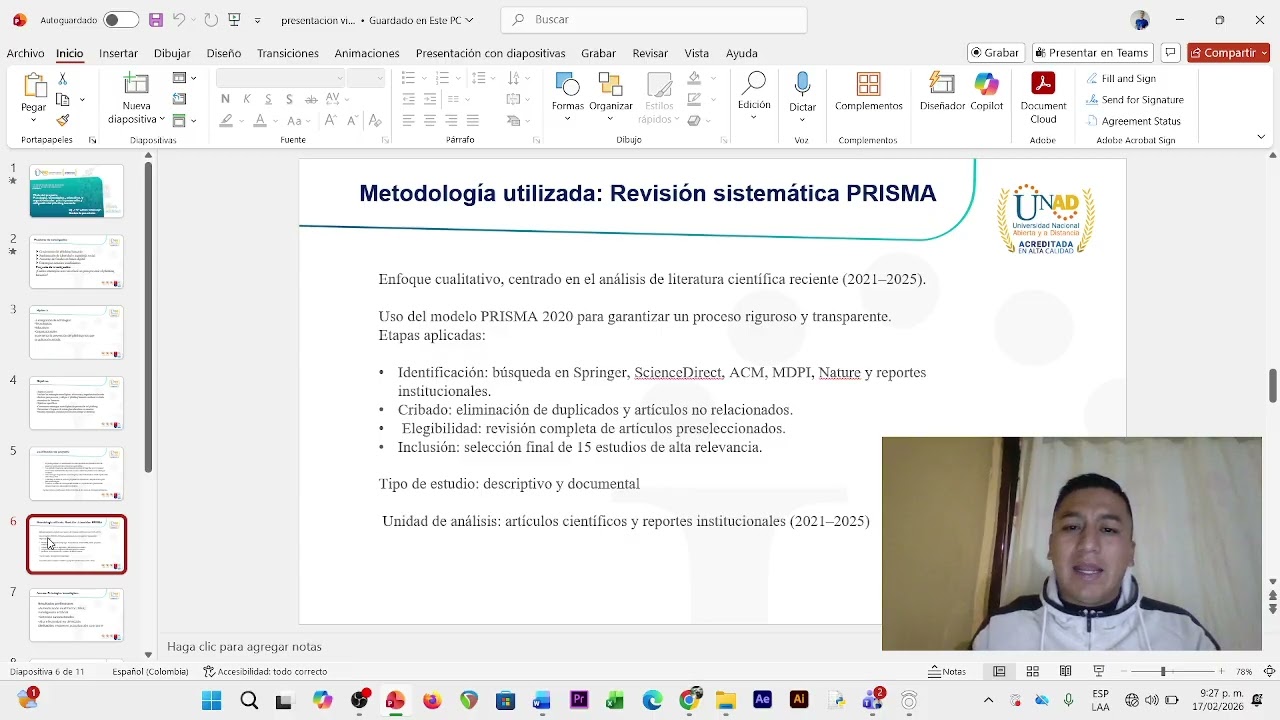1280x720 pixels.
Task: Toggle justify alignment paragraph button
Action: click(x=472, y=120)
